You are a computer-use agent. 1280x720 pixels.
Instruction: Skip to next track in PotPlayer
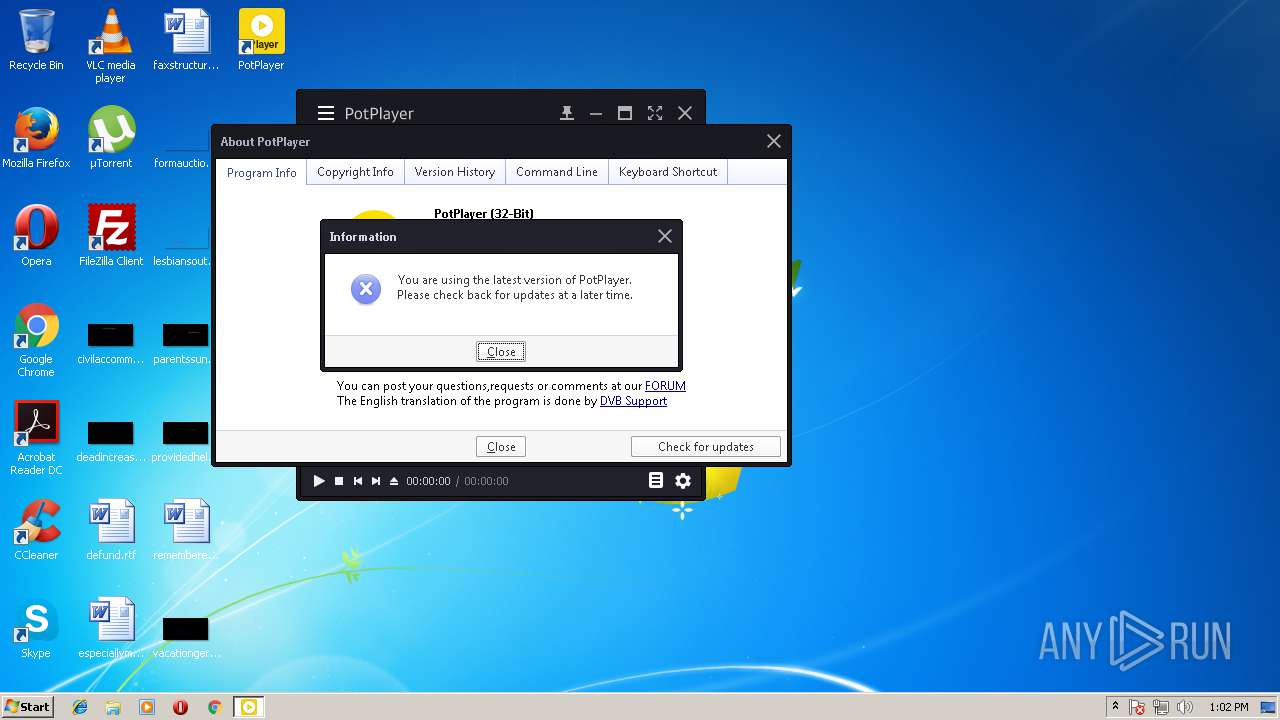[376, 481]
